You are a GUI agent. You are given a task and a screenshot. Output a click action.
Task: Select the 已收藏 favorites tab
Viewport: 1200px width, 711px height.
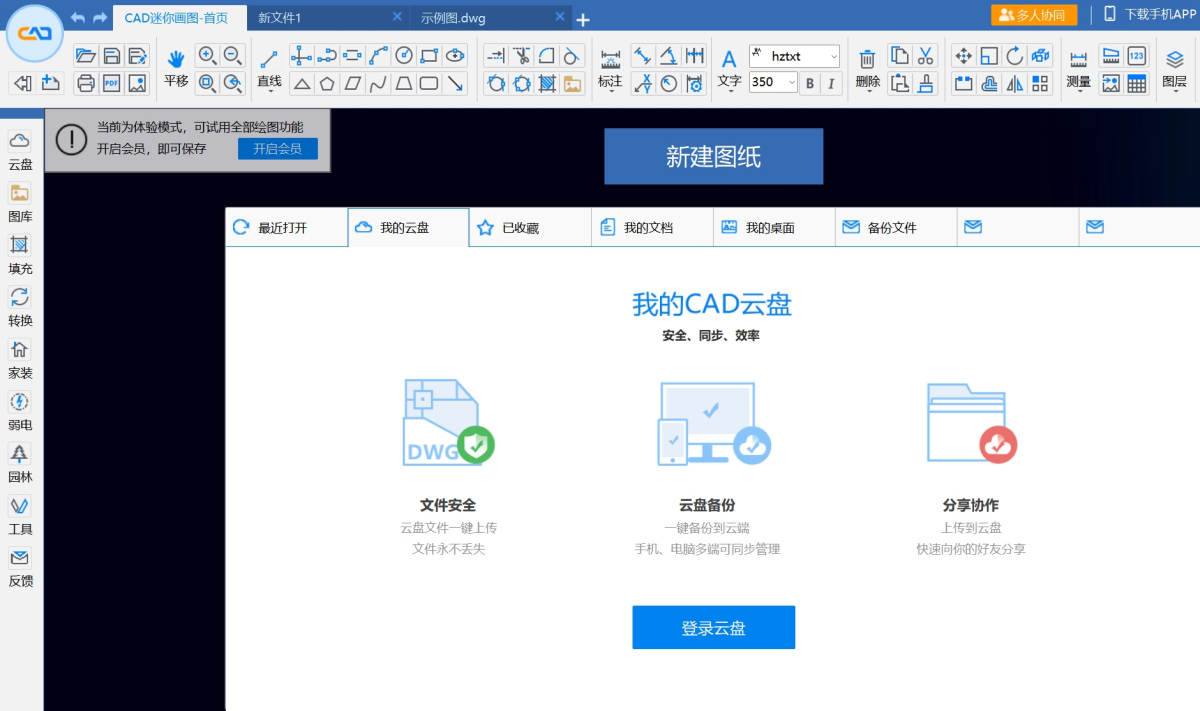520,228
